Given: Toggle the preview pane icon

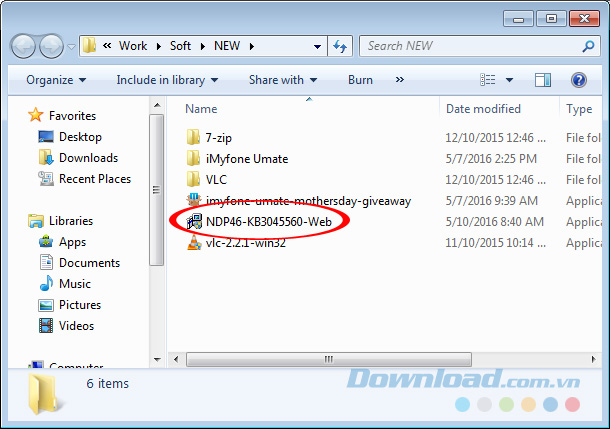Looking at the screenshot, I should [543, 80].
